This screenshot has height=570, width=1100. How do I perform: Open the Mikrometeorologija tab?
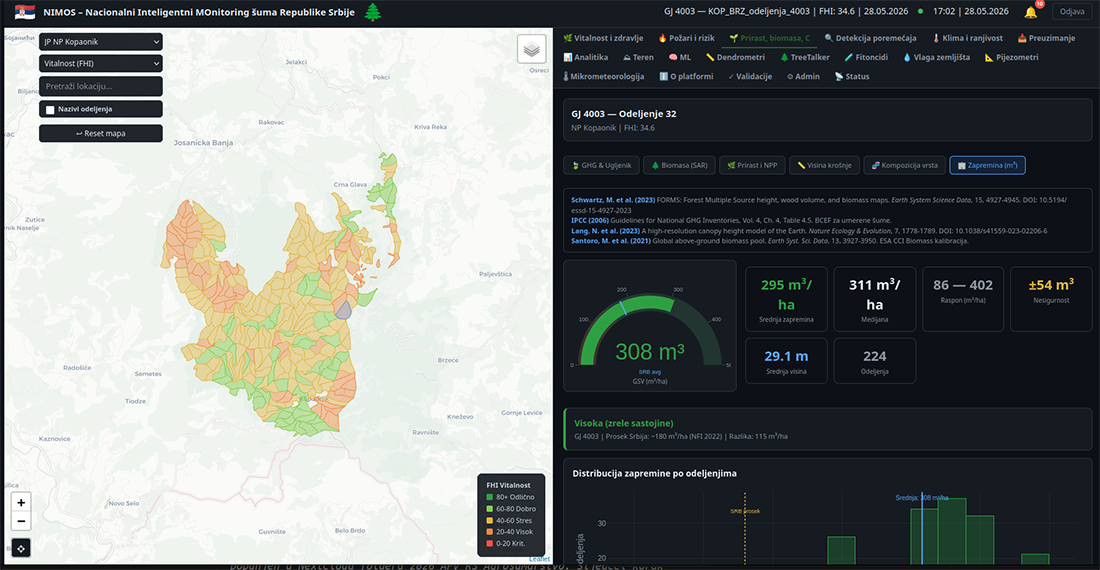point(603,76)
